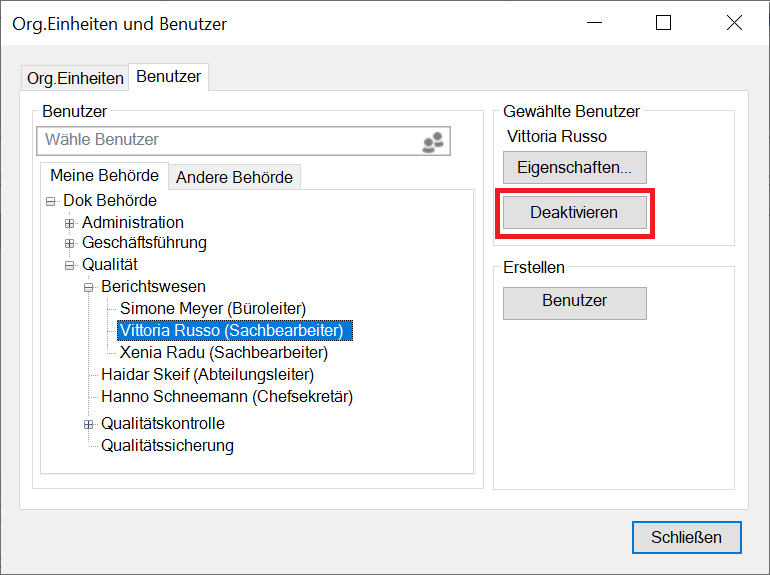Select the Benutzer tab
The width and height of the screenshot is (770, 575).
[168, 76]
